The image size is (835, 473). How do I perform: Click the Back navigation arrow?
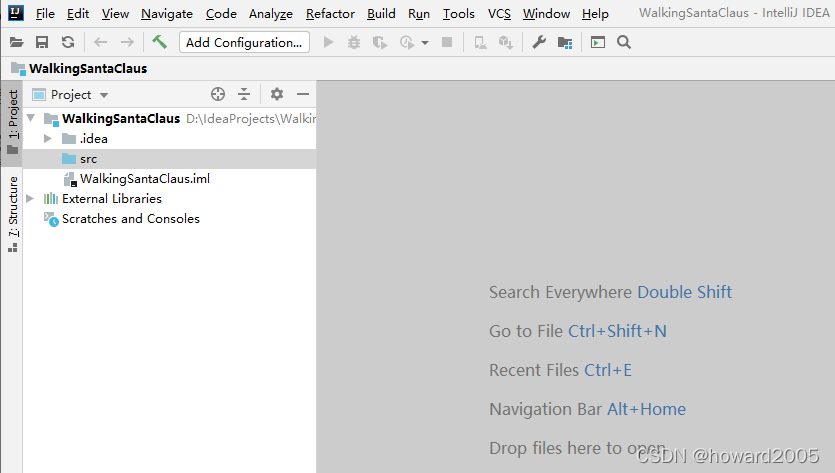(100, 42)
